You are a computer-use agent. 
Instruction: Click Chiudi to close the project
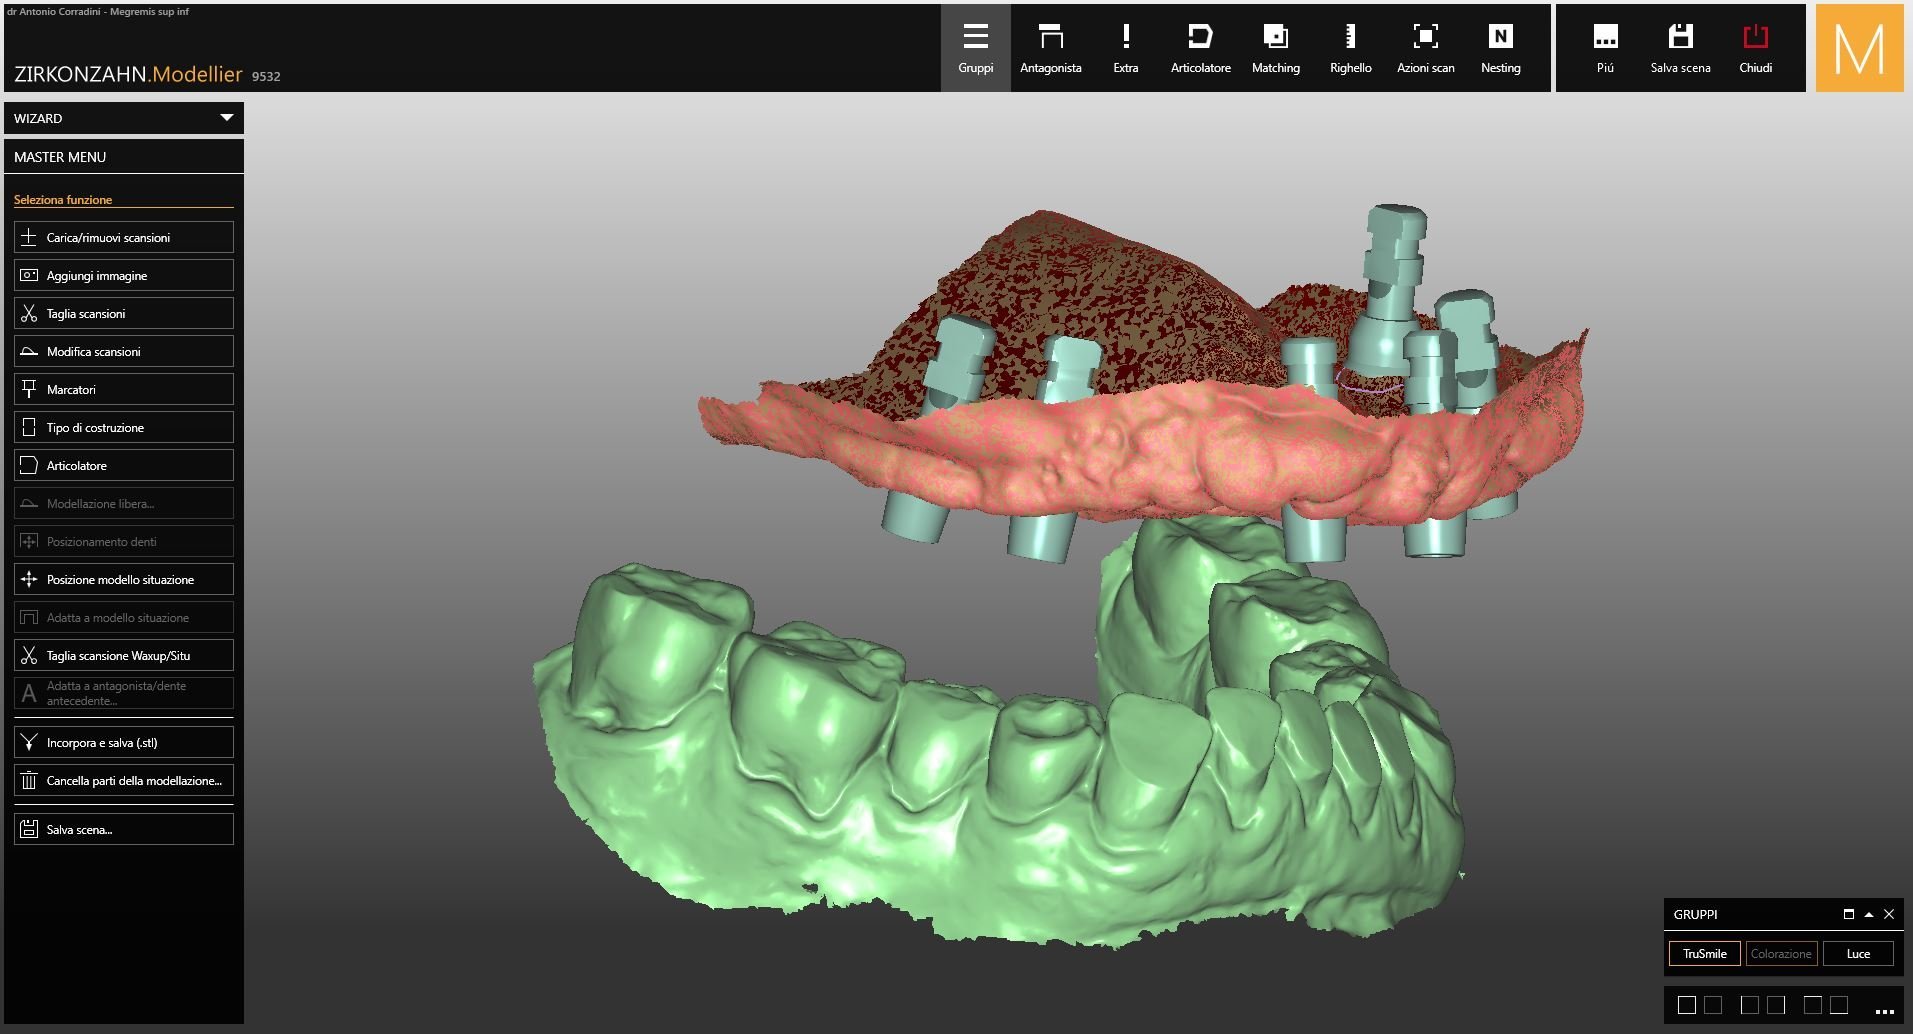pyautogui.click(x=1755, y=48)
